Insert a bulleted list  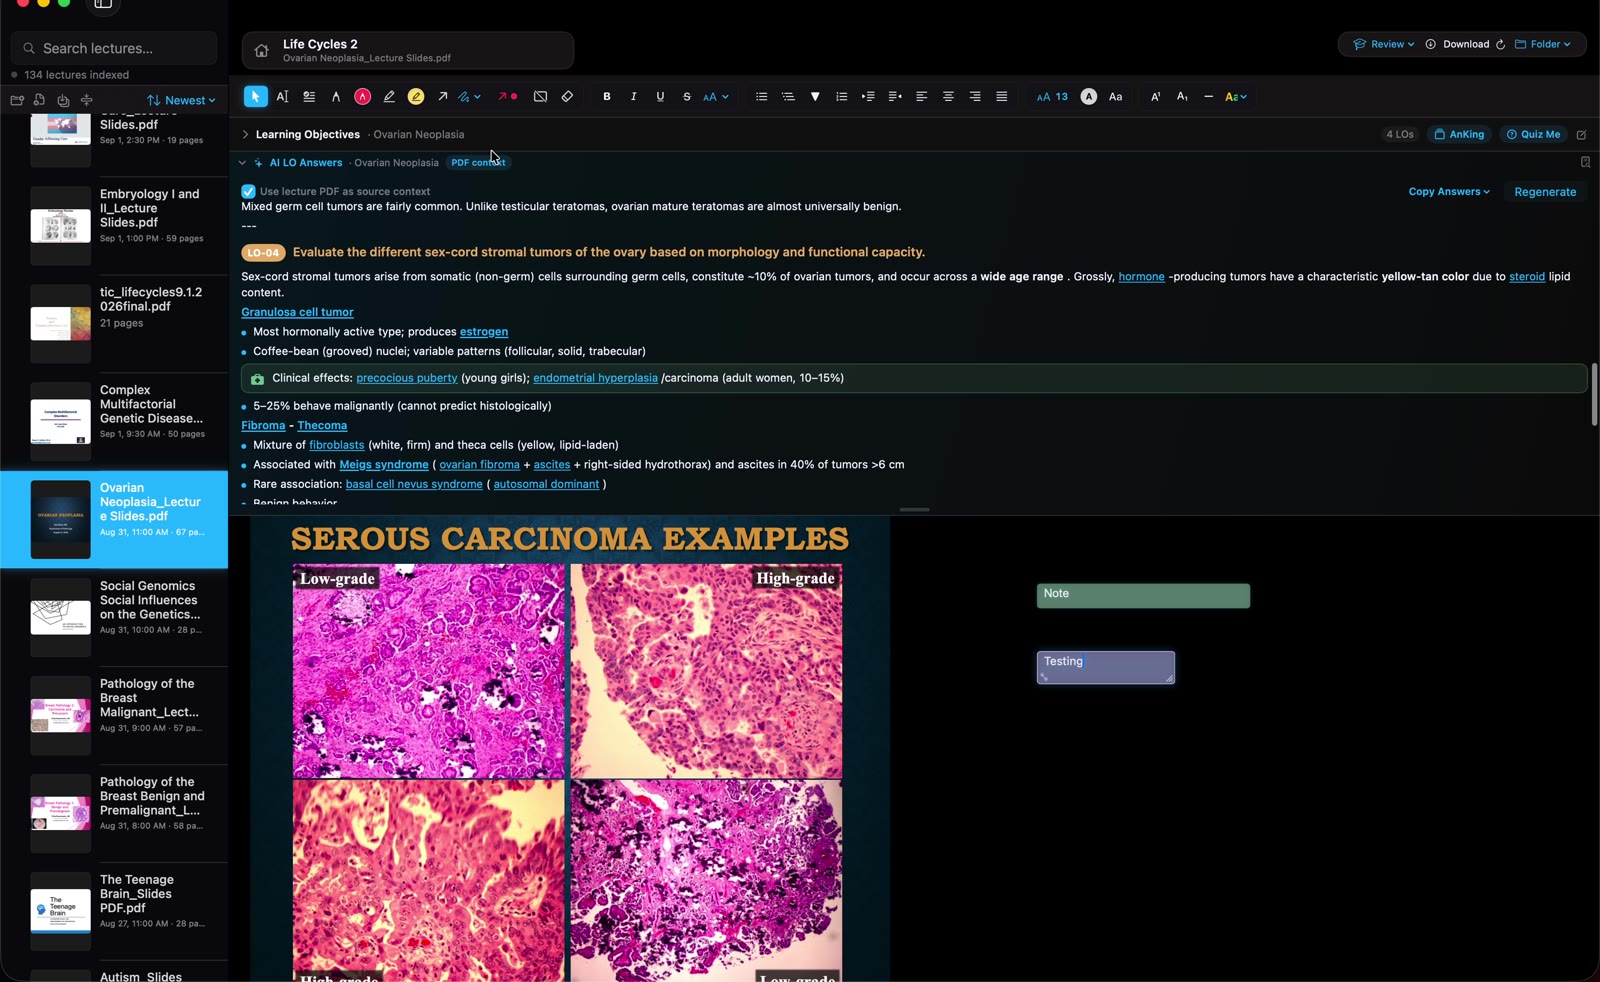coord(761,97)
